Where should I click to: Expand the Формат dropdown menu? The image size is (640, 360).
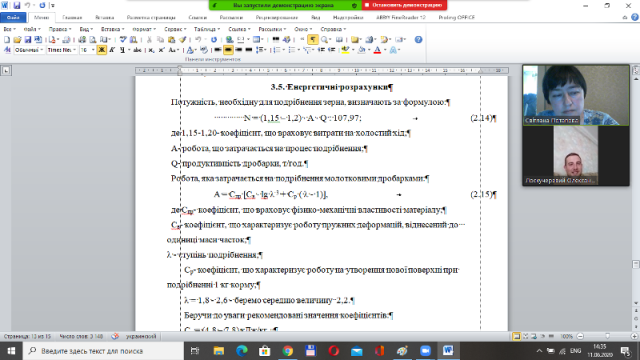coord(144,29)
